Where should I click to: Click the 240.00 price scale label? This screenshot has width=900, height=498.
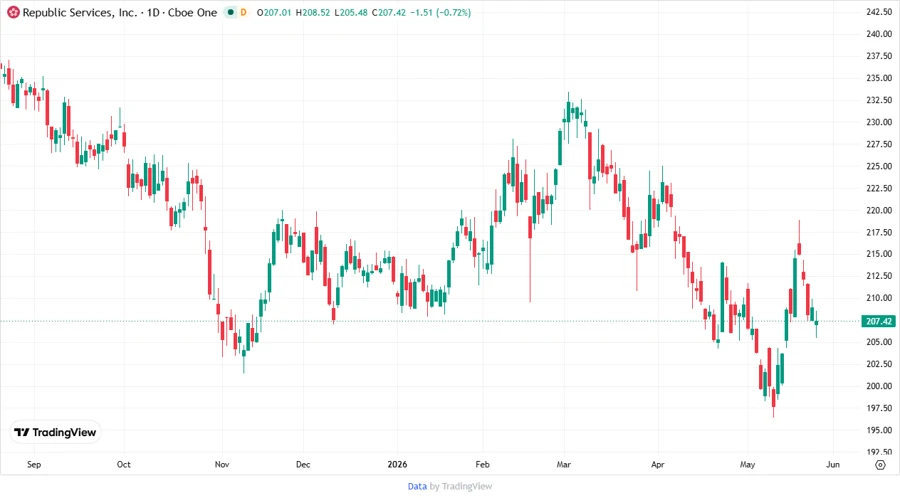879,34
